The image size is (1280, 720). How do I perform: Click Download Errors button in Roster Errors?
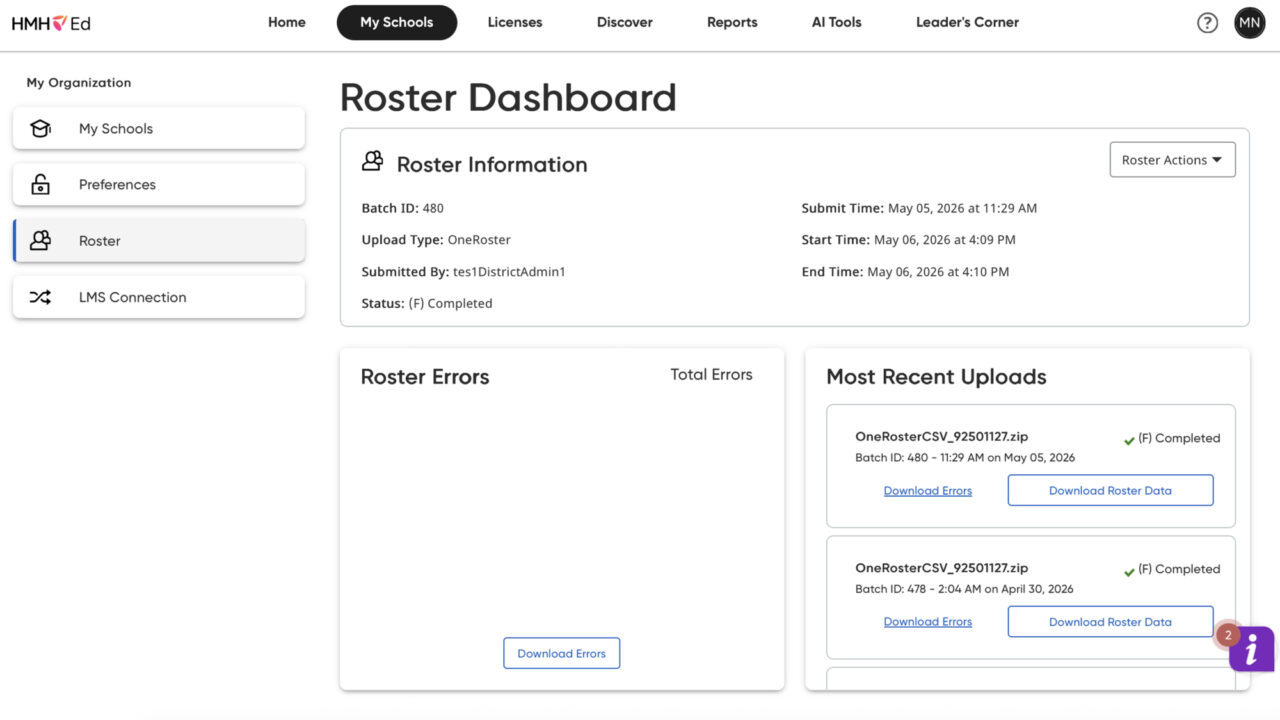561,653
